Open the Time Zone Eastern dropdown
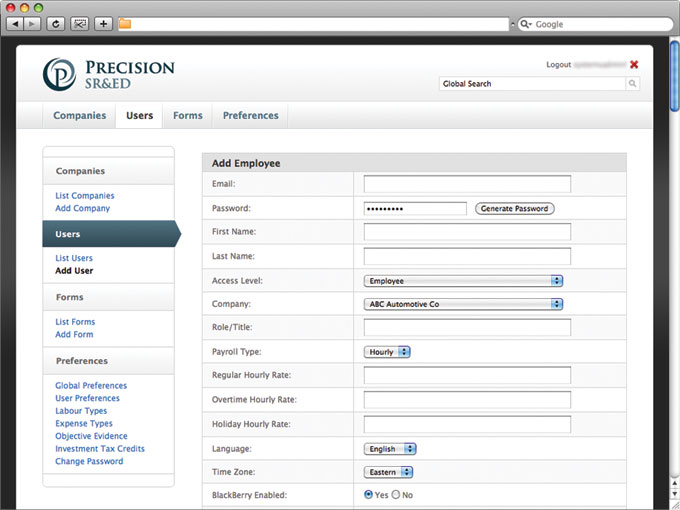Screen dimensions: 680x510 pos(388,472)
